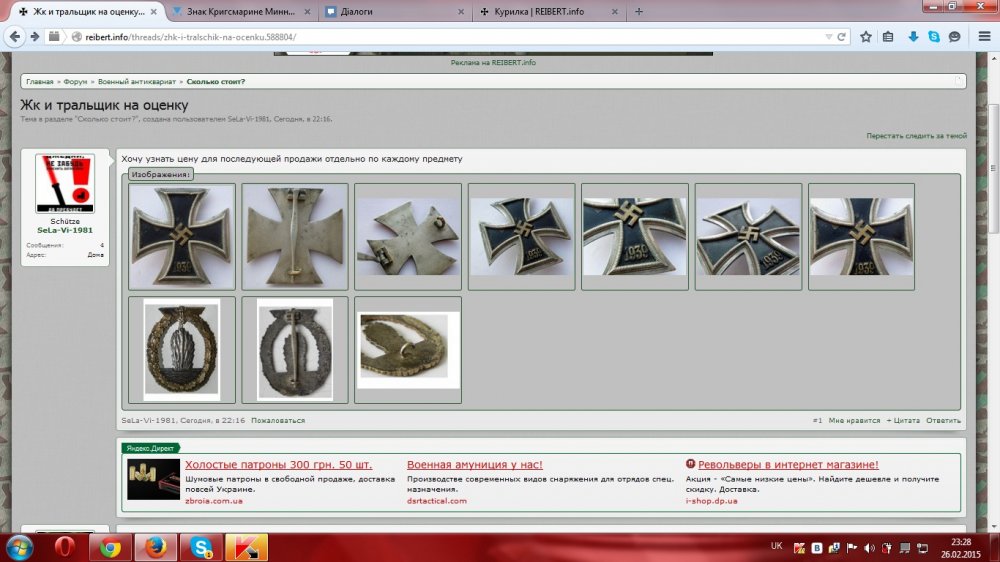Click the Skype toolbar extension icon
The width and height of the screenshot is (1000, 562).
(x=934, y=36)
